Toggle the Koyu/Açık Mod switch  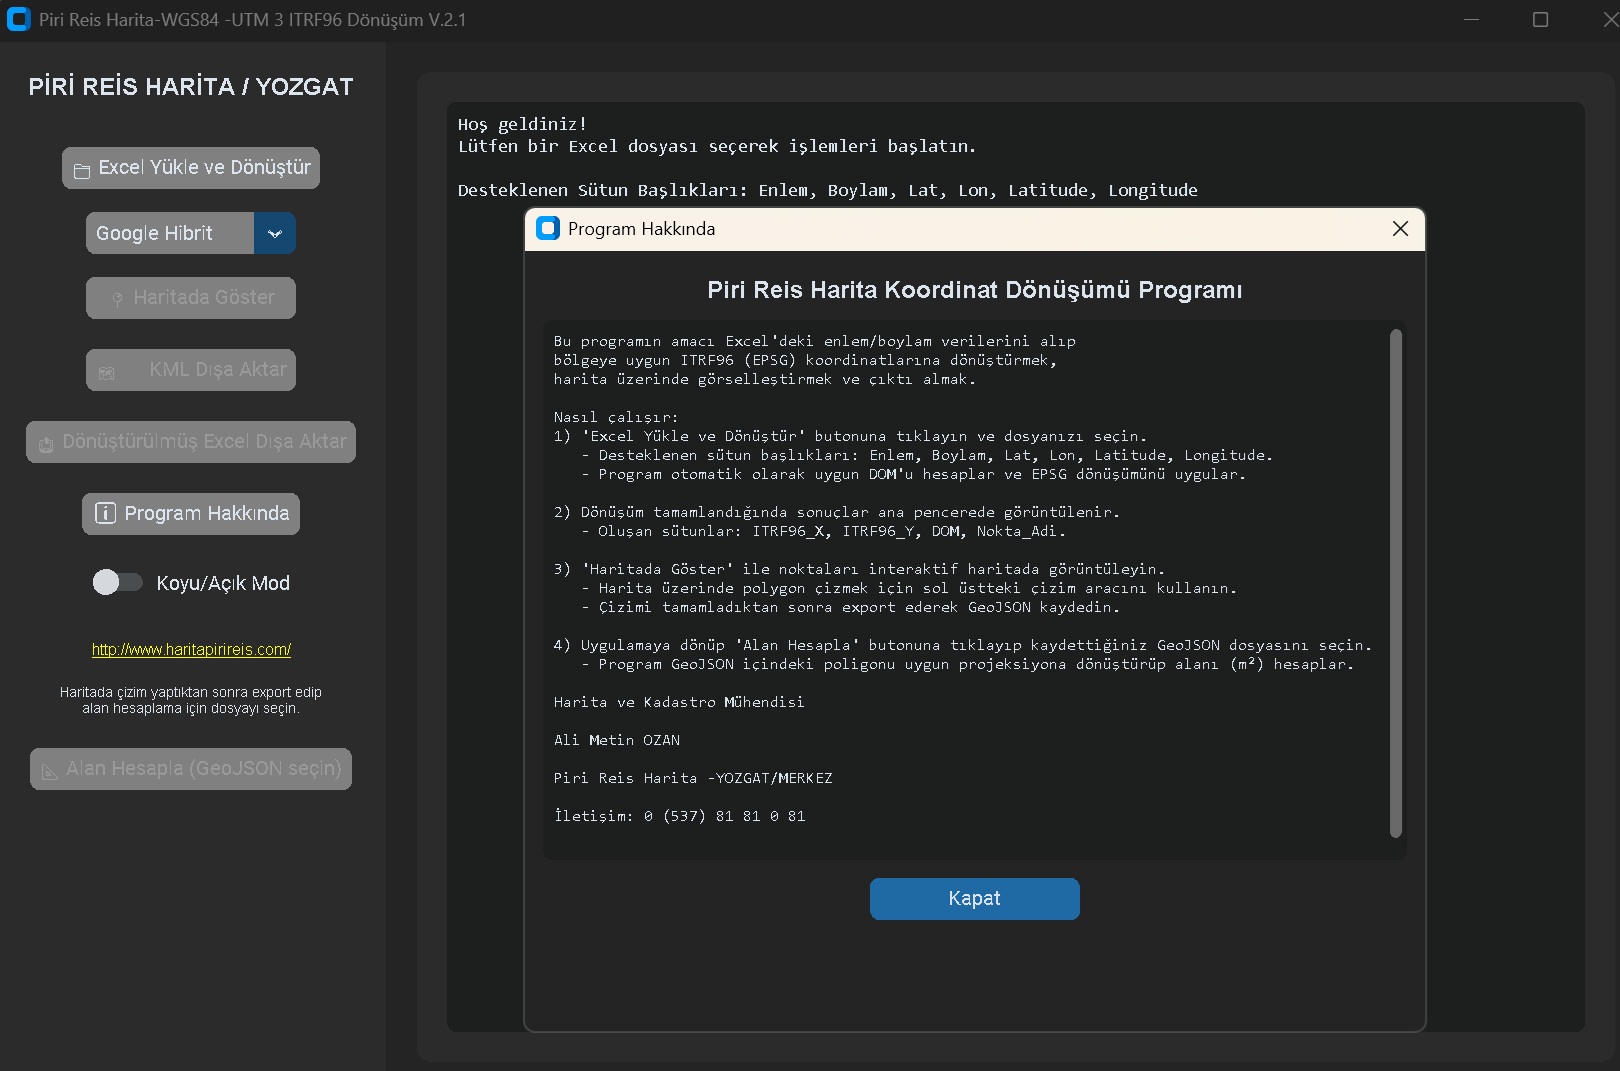click(x=118, y=582)
